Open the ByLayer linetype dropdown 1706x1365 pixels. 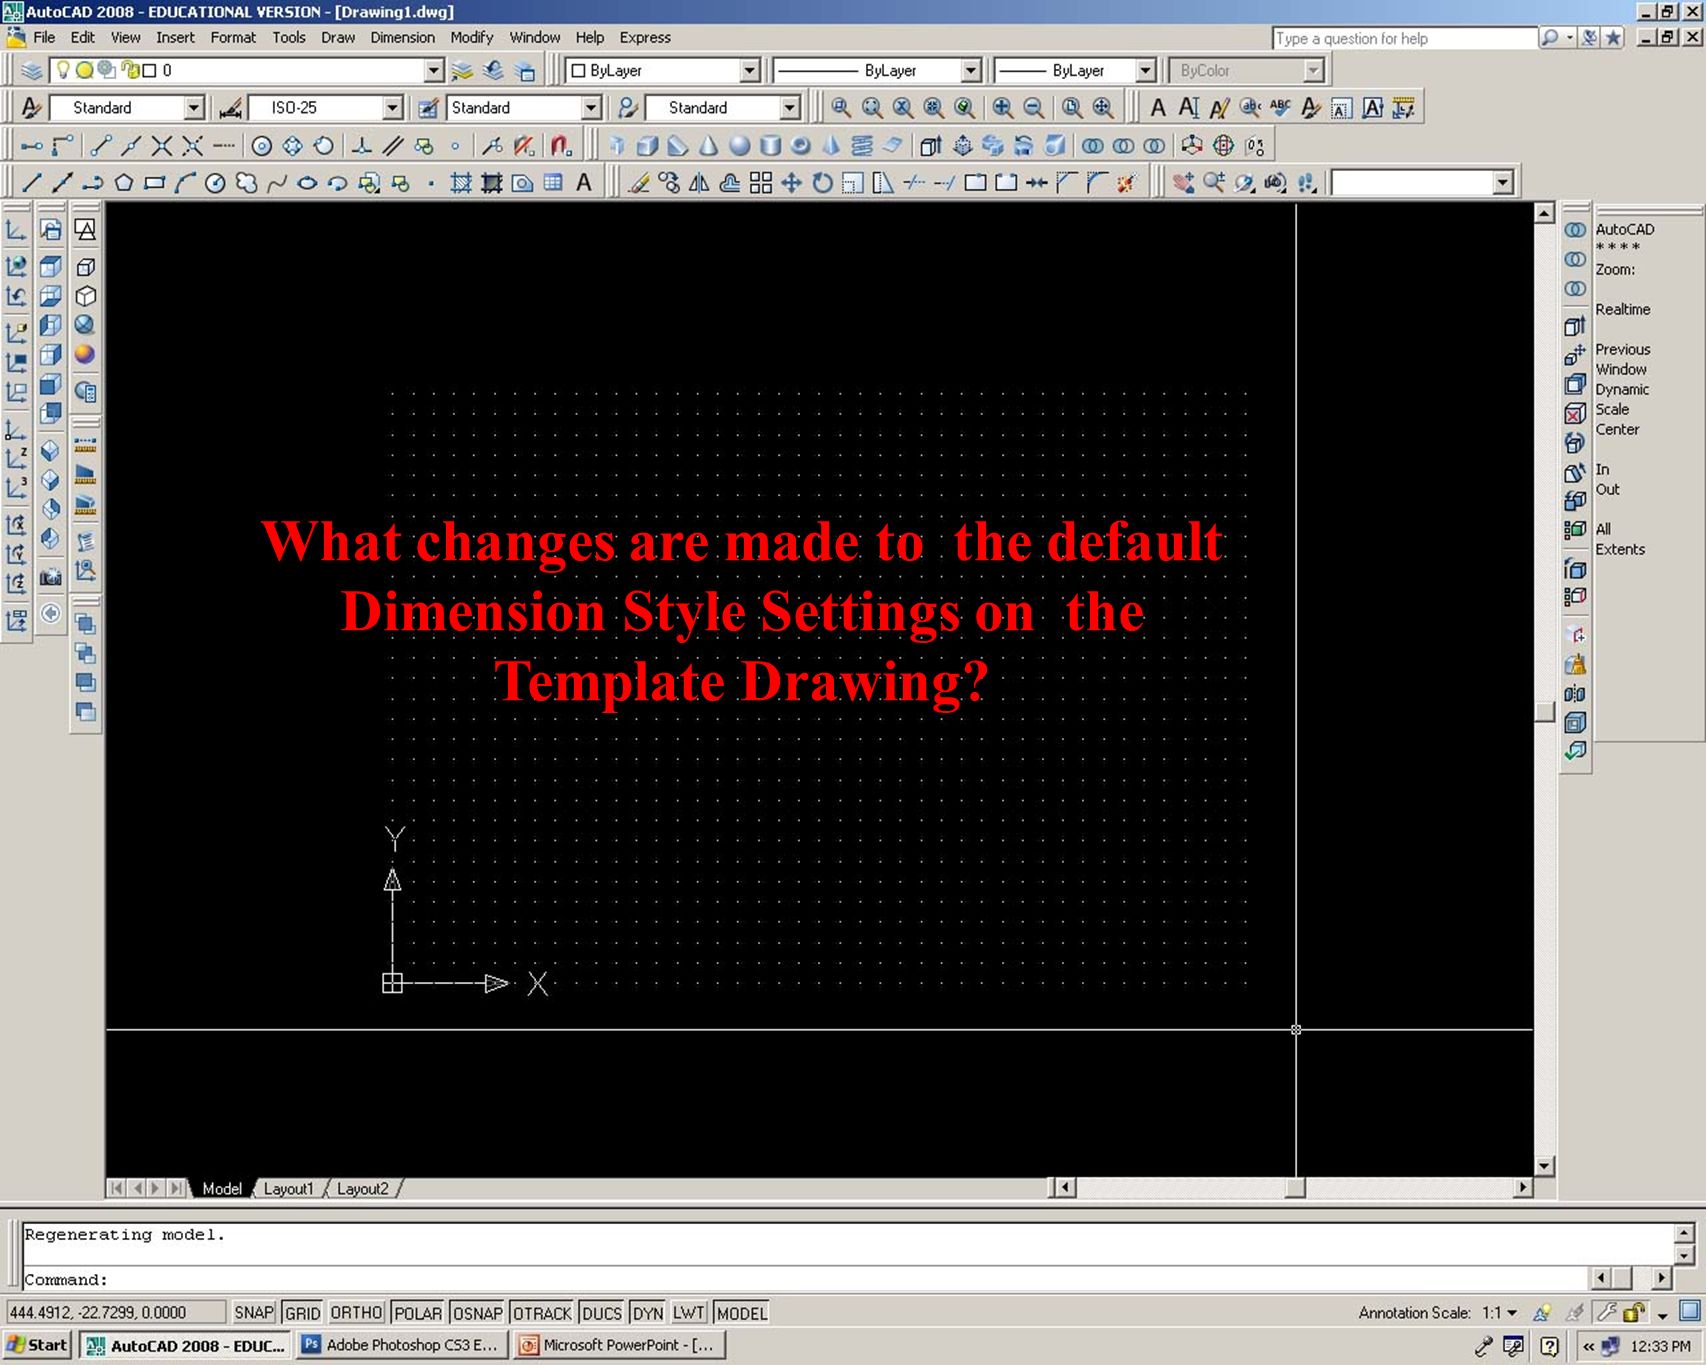(971, 71)
